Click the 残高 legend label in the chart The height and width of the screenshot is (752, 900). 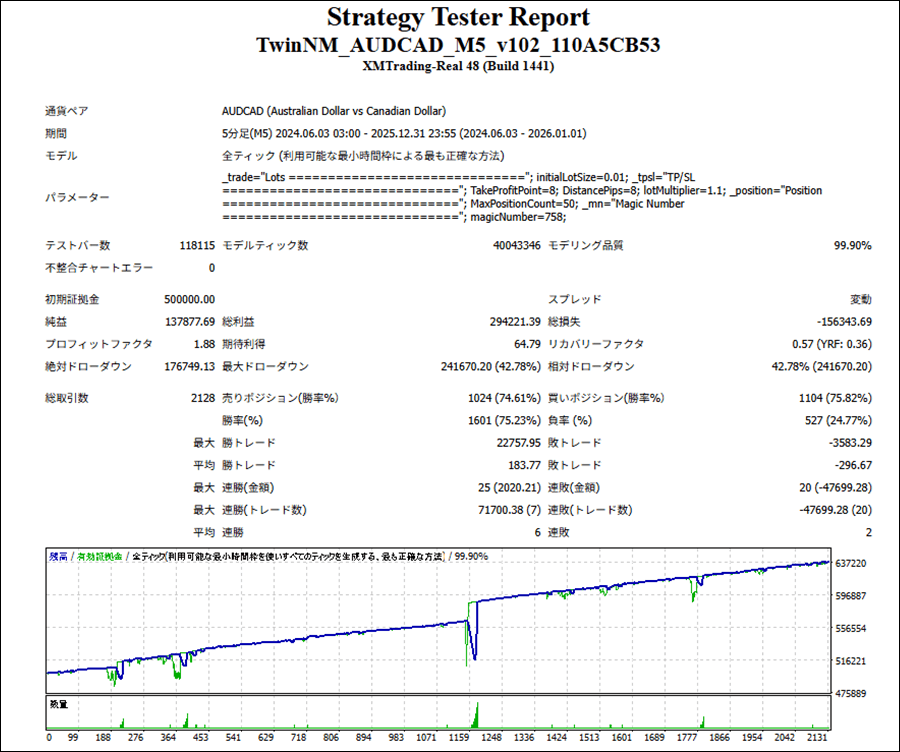click(58, 556)
